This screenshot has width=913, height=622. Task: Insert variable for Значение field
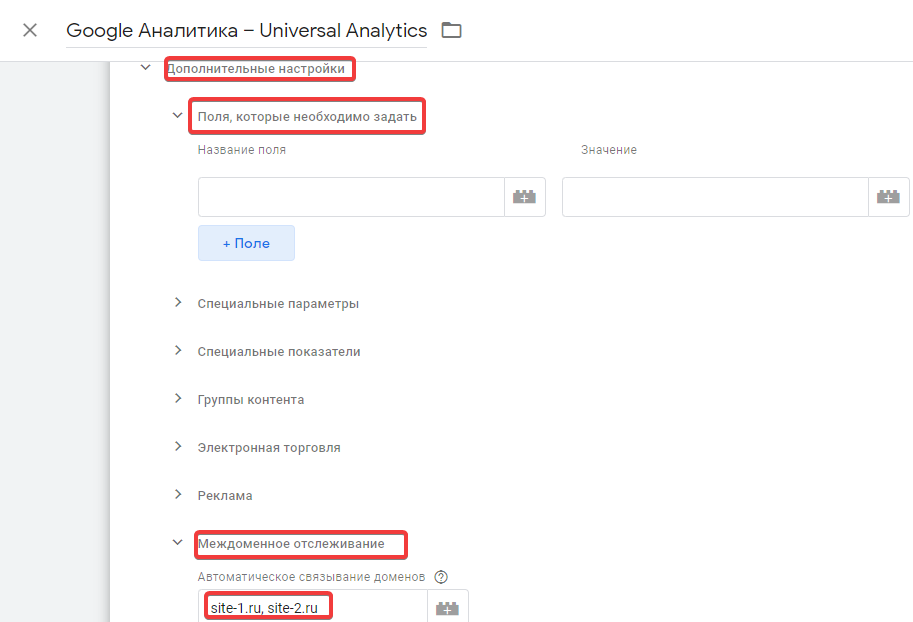click(889, 197)
